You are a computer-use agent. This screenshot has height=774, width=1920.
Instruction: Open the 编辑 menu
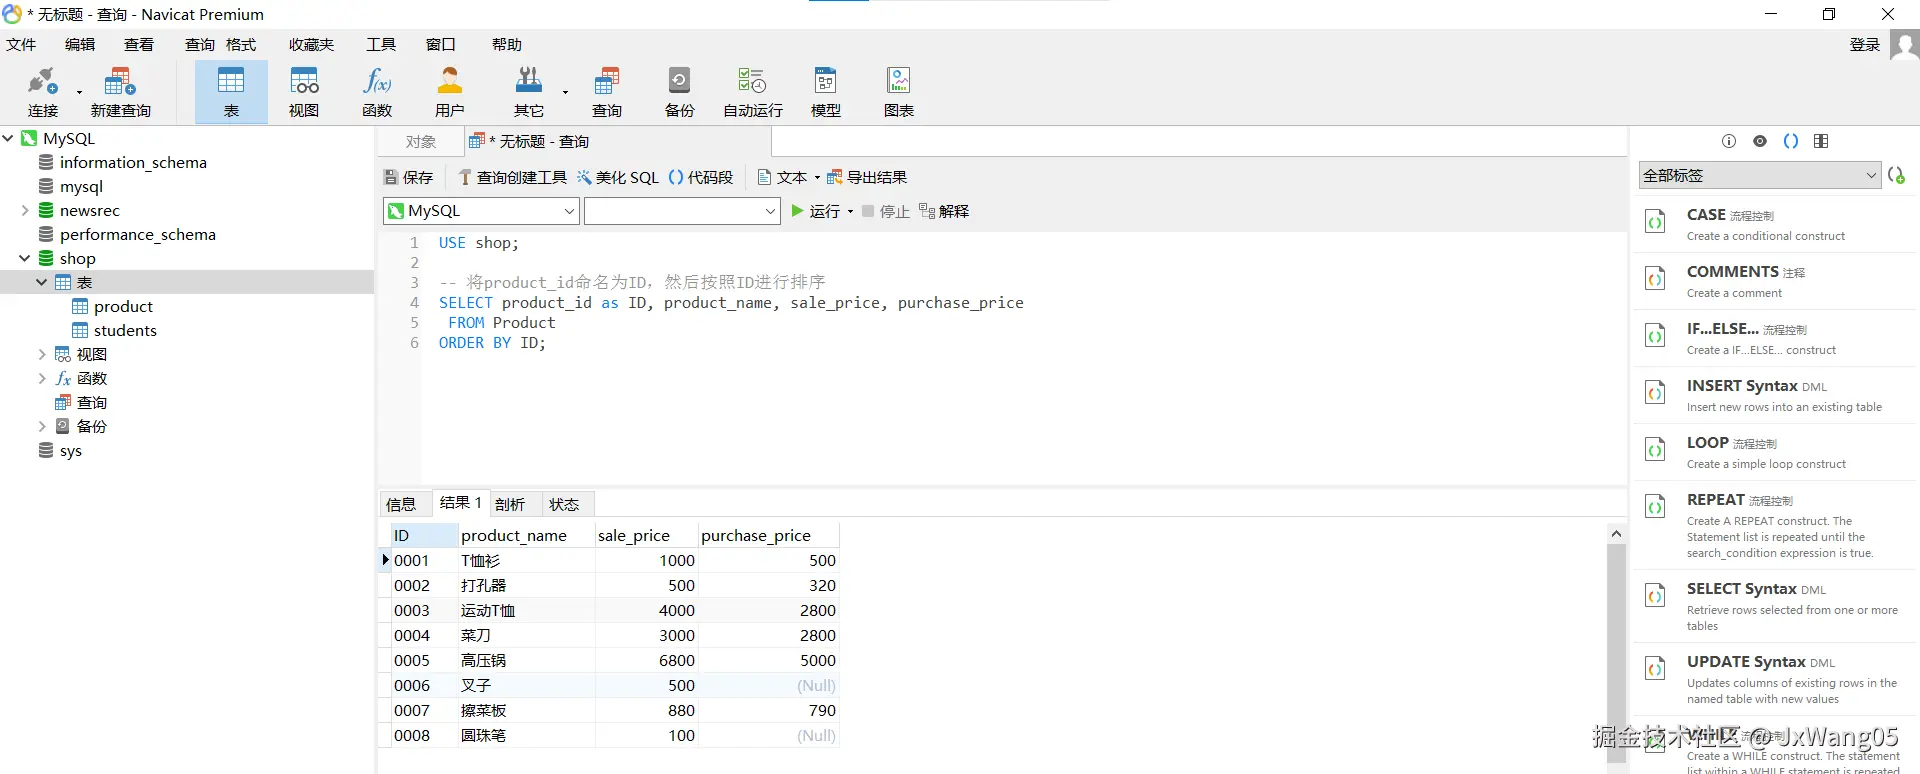pos(80,45)
